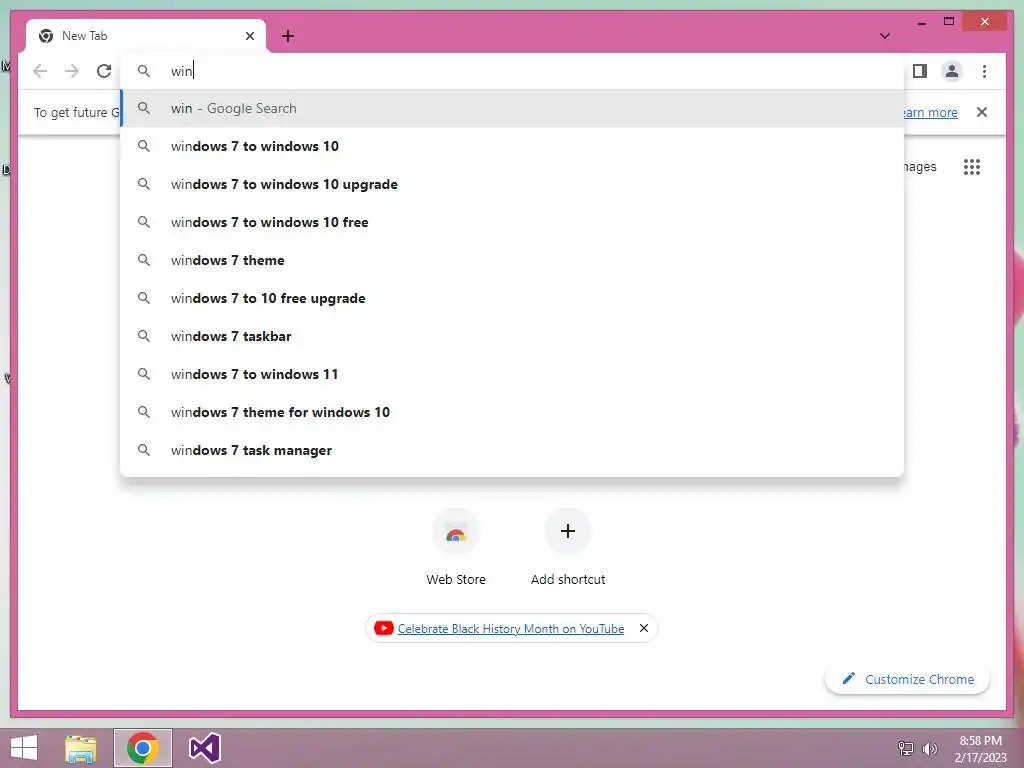The width and height of the screenshot is (1024, 768).
Task: Click the Chrome taskbar icon
Action: coord(142,748)
